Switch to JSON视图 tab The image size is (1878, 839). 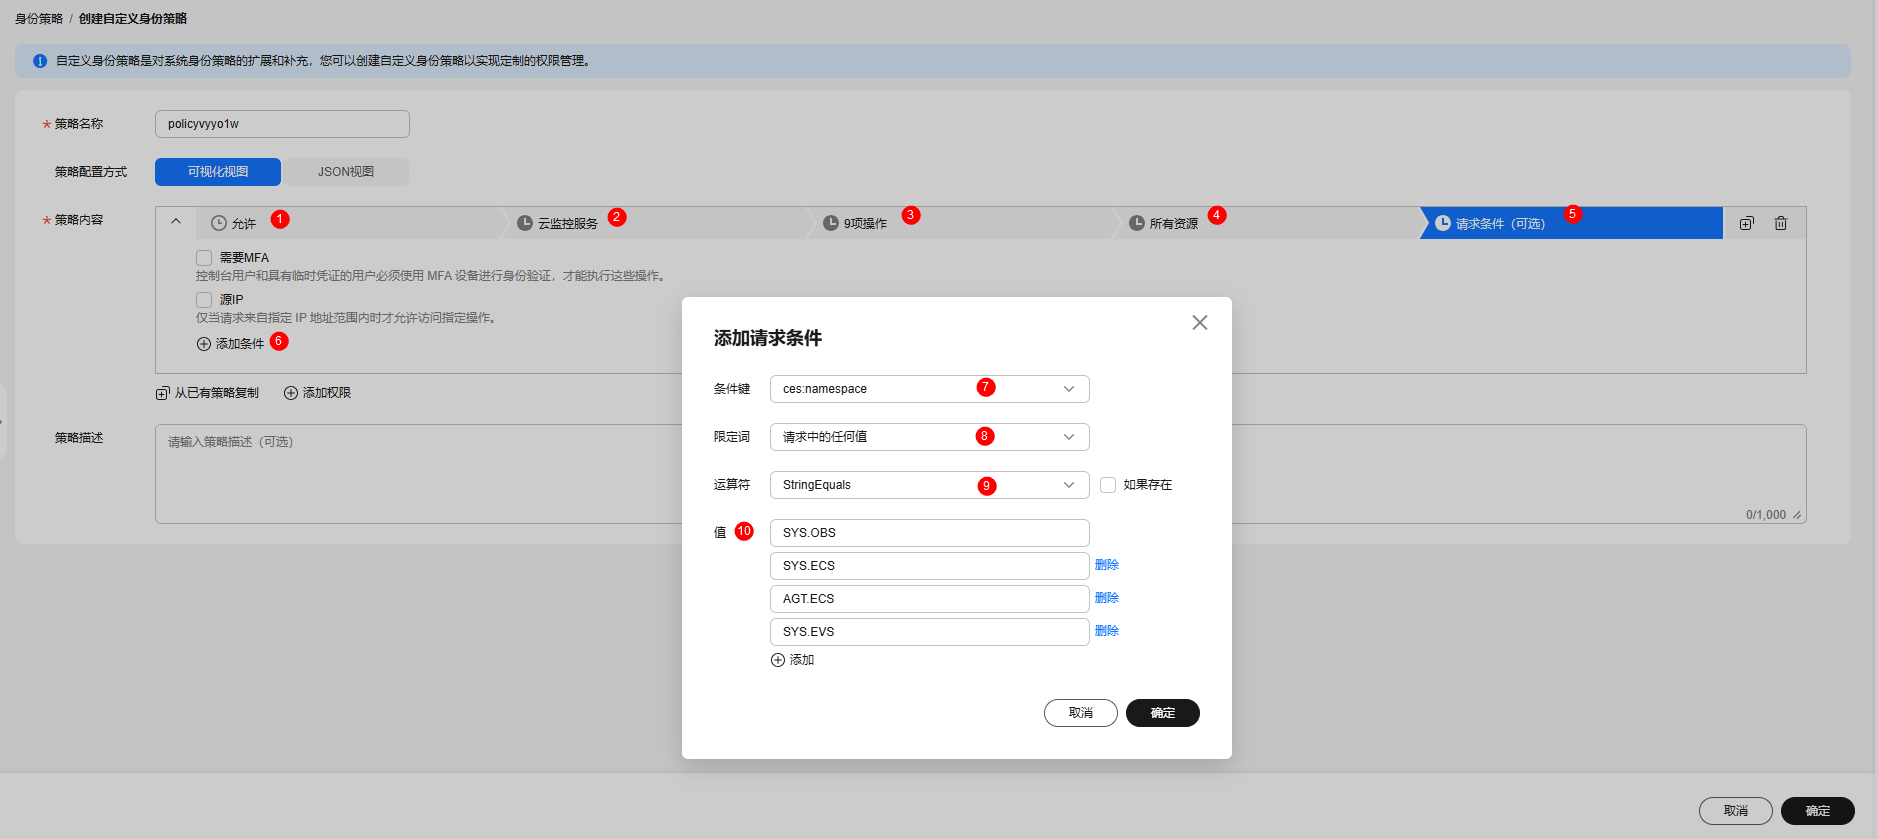345,172
